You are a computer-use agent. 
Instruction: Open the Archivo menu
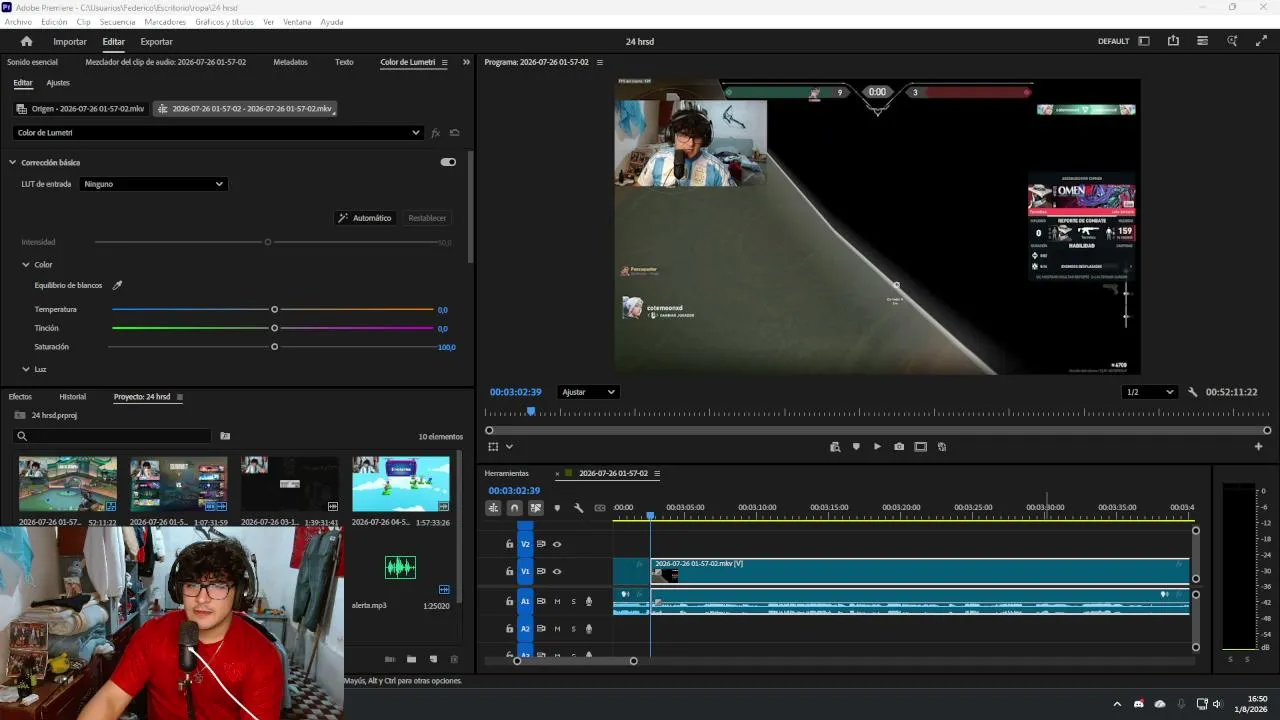[x=18, y=21]
